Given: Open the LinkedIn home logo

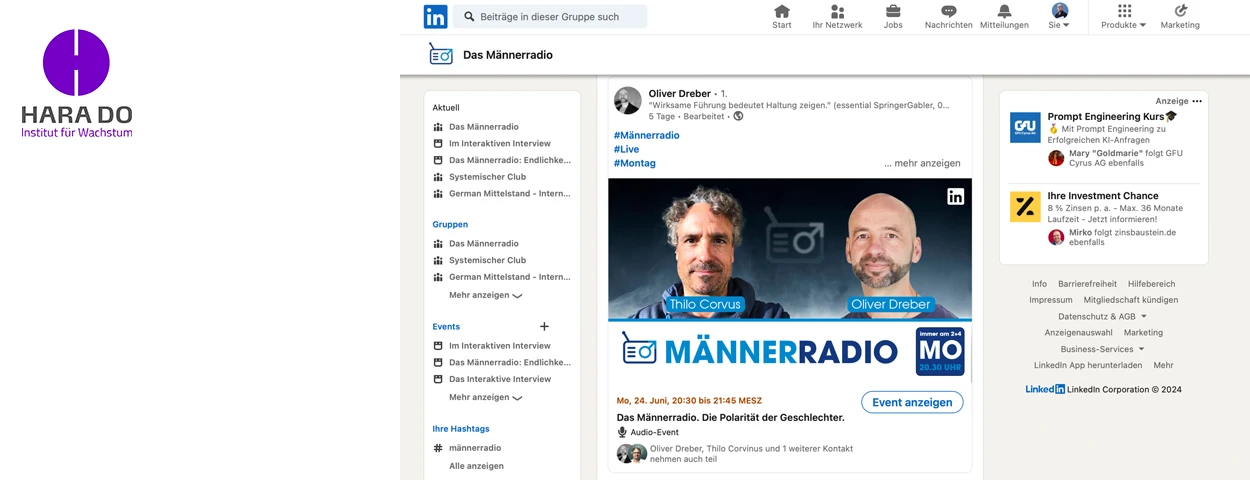Looking at the screenshot, I should 435,16.
